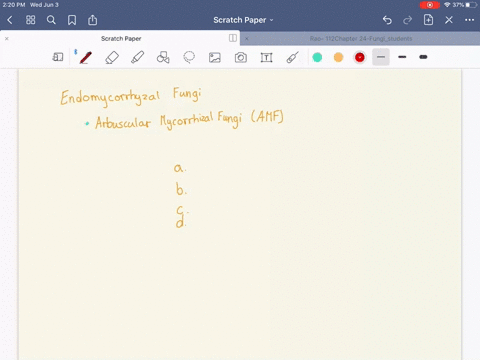Screen dimensions: 480x360
Task: Open Scratch Paper title dropdown
Action: (x=243, y=20)
